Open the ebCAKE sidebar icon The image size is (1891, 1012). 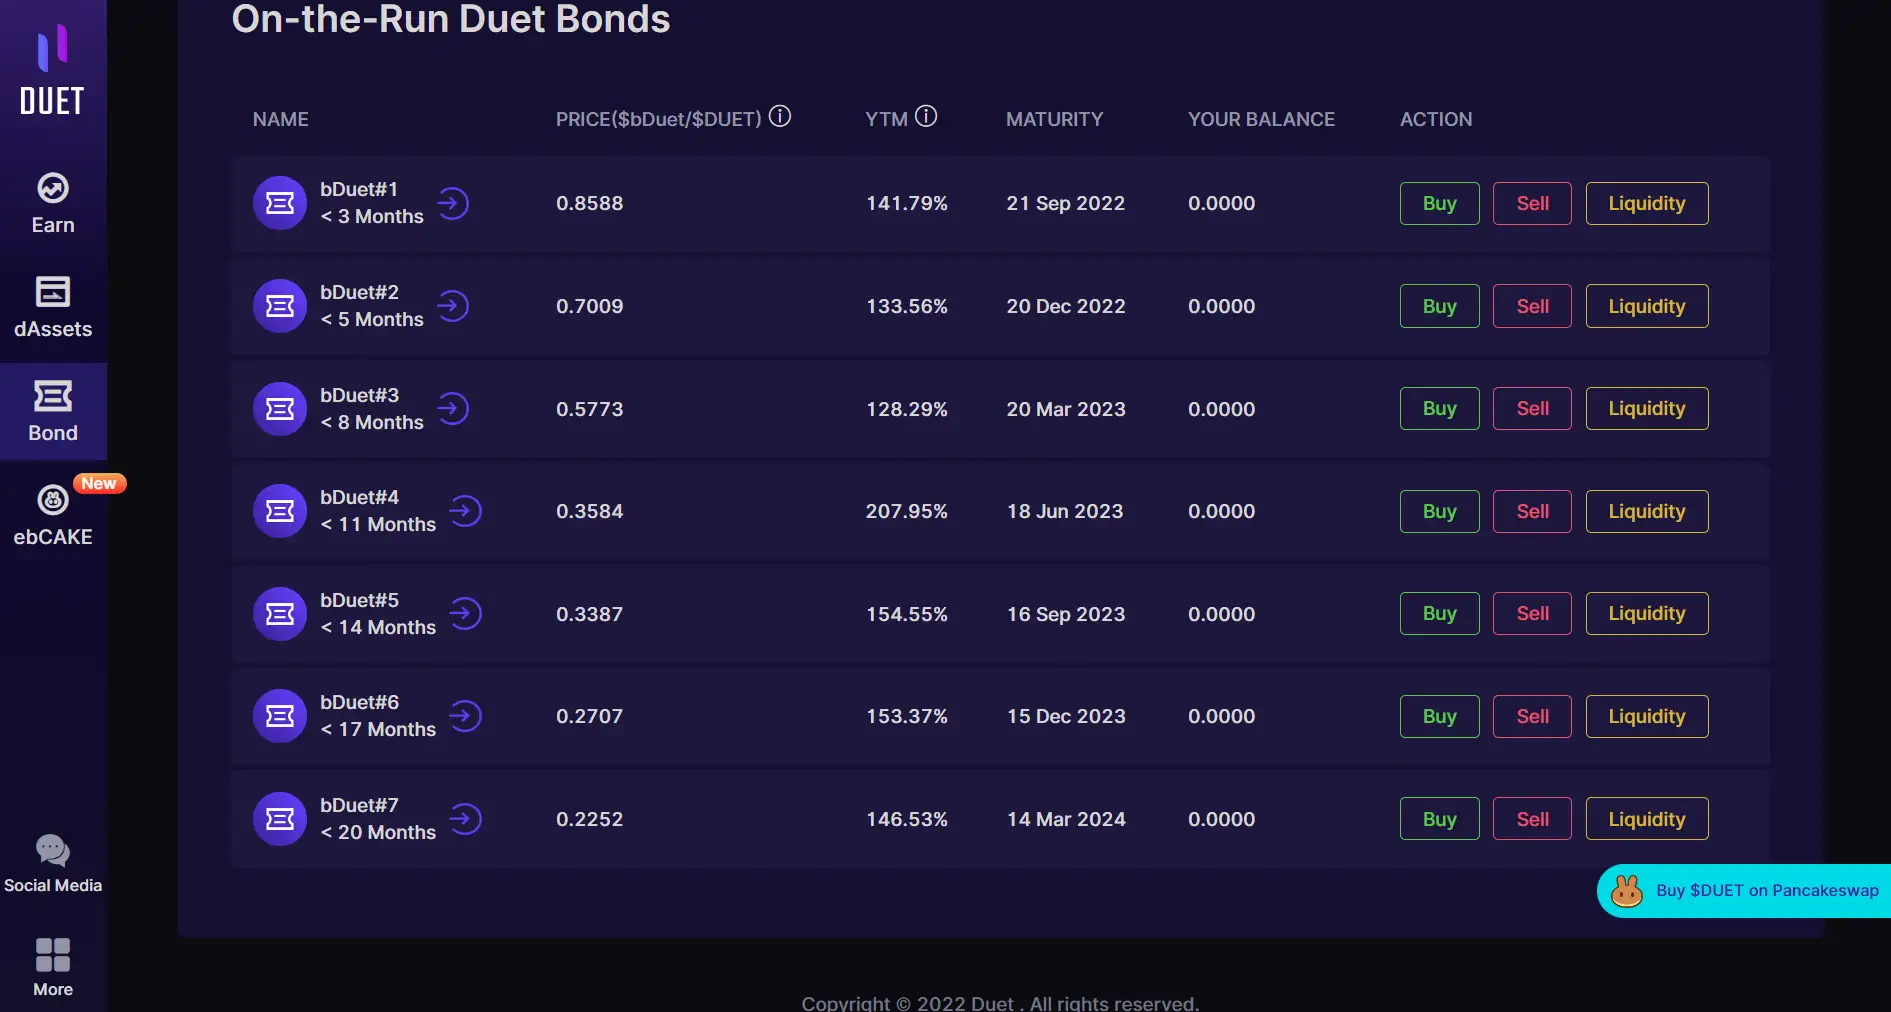pos(53,499)
